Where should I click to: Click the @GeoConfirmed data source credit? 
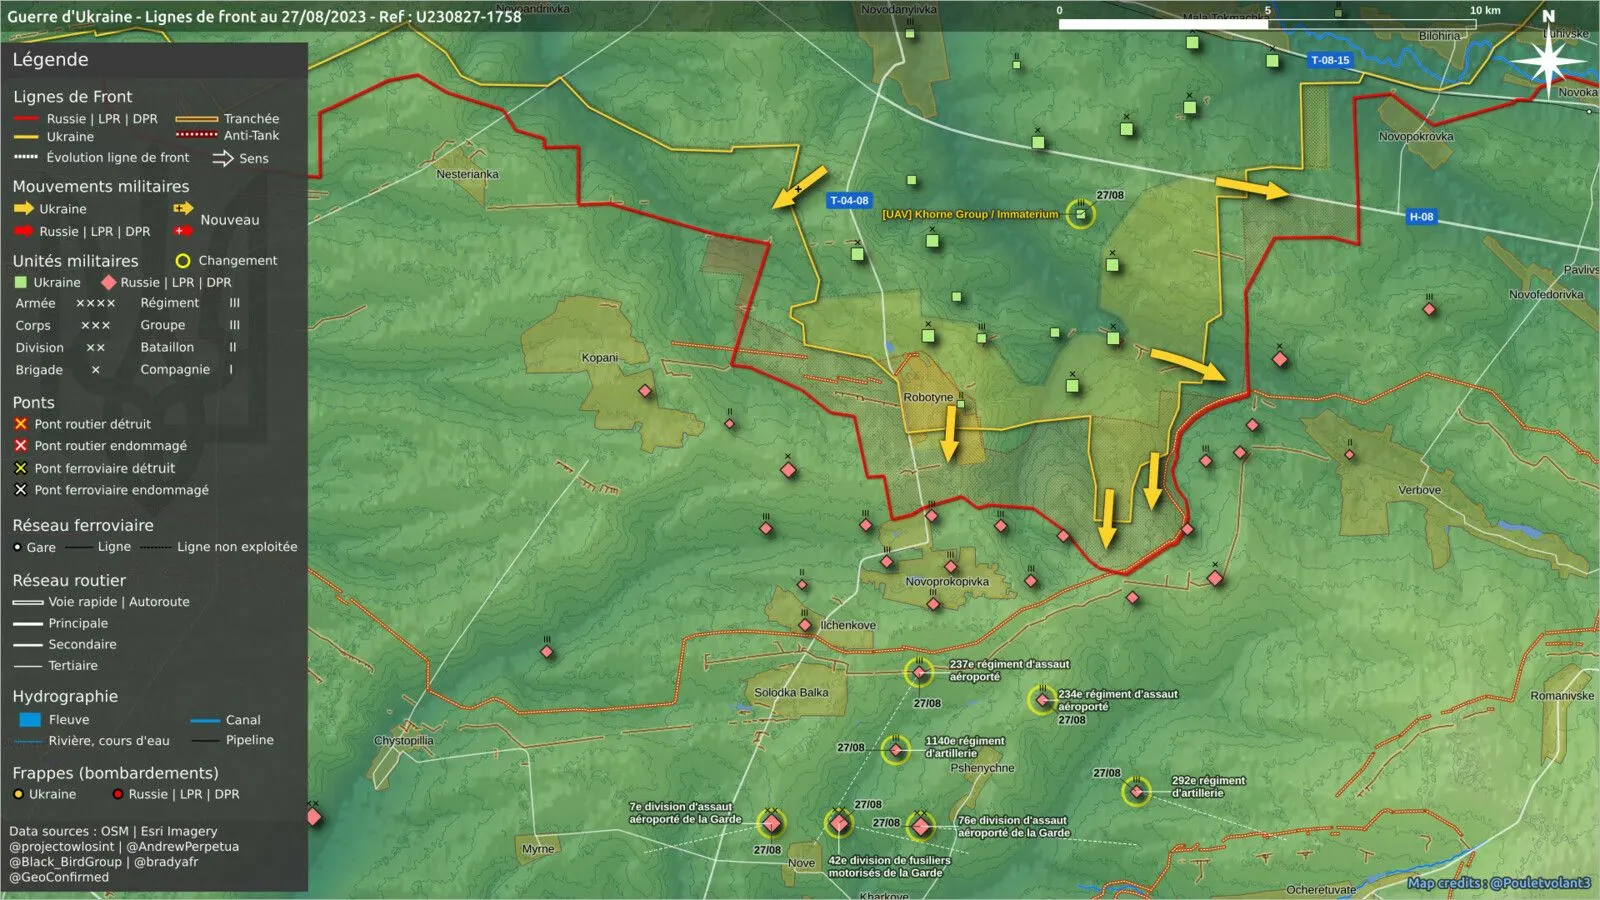click(59, 877)
